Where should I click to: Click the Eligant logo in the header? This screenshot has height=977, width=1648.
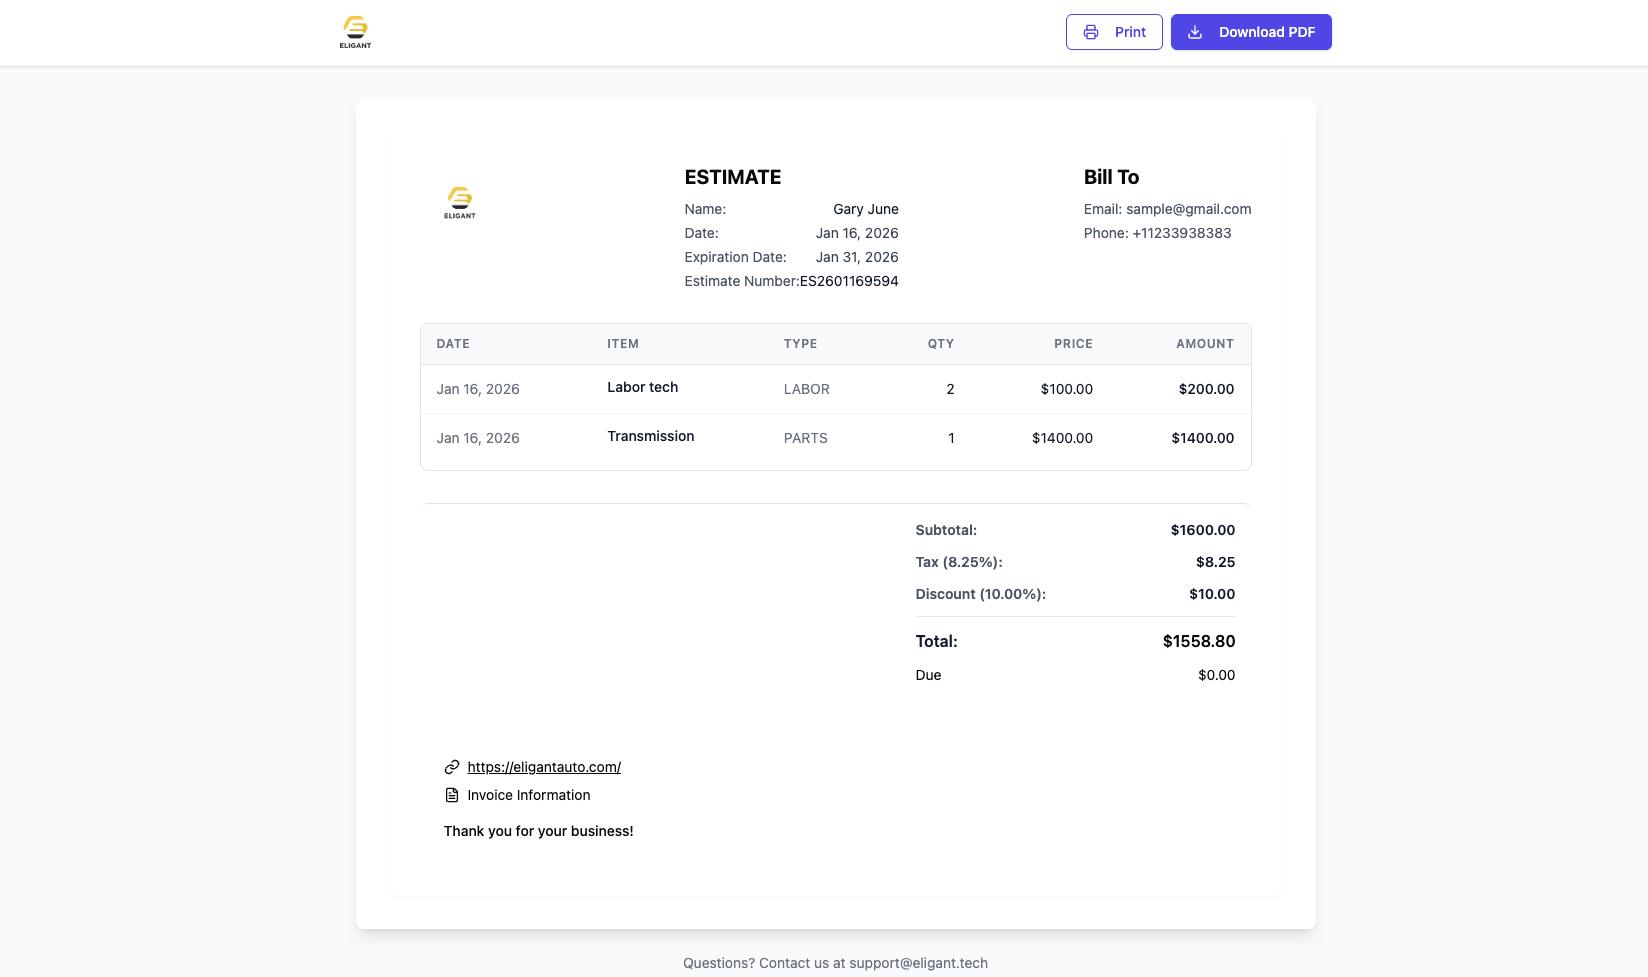pyautogui.click(x=355, y=32)
